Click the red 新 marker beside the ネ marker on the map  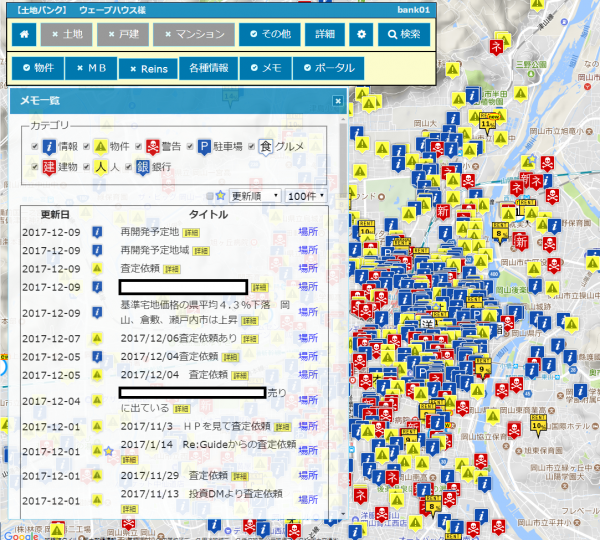527,179
